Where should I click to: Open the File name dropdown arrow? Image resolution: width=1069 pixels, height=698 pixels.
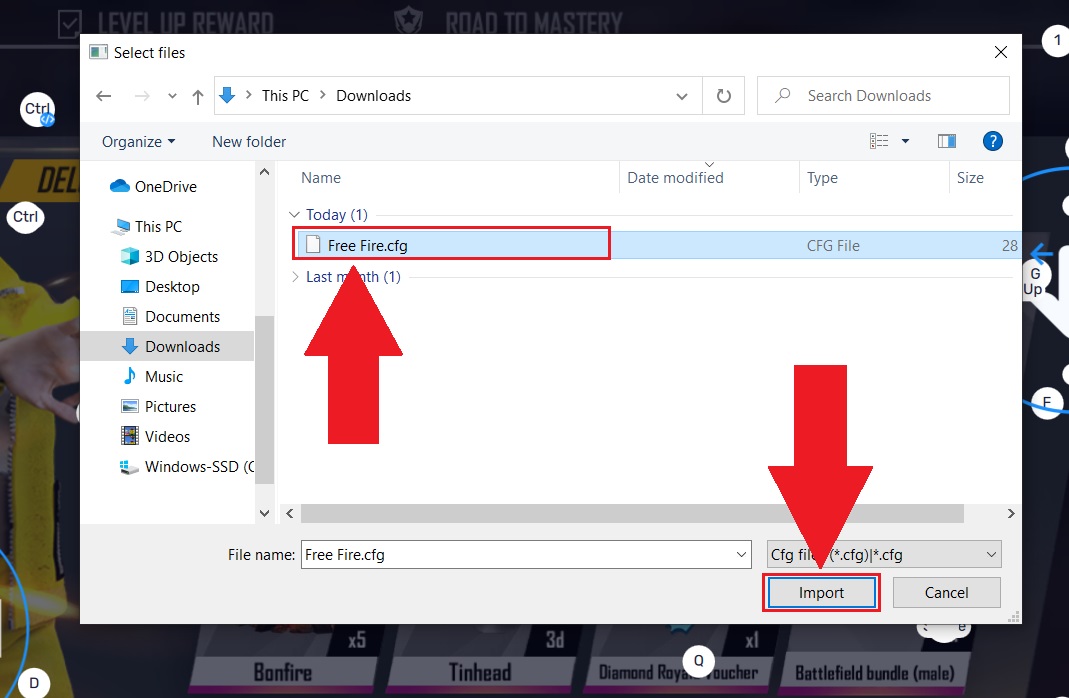(x=741, y=555)
